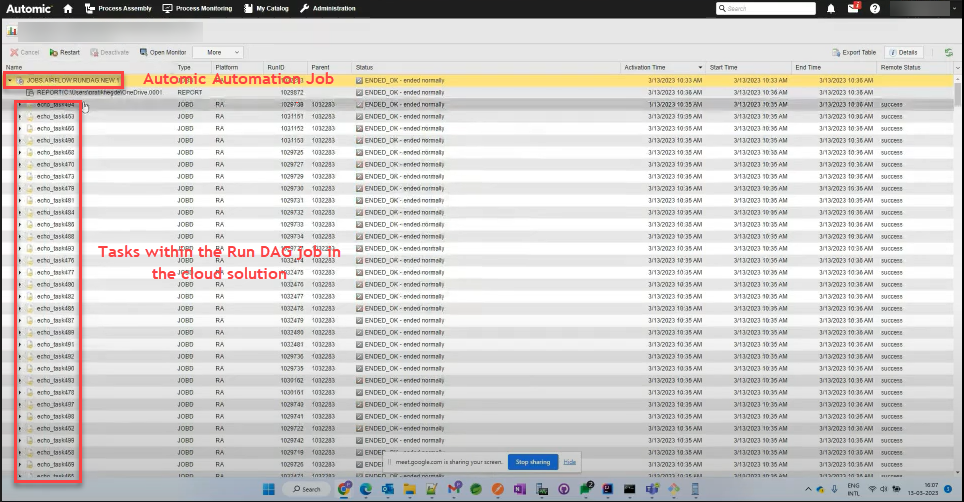The height and width of the screenshot is (502, 964).
Task: Open the terminal icon in the taskbar
Action: 630,489
